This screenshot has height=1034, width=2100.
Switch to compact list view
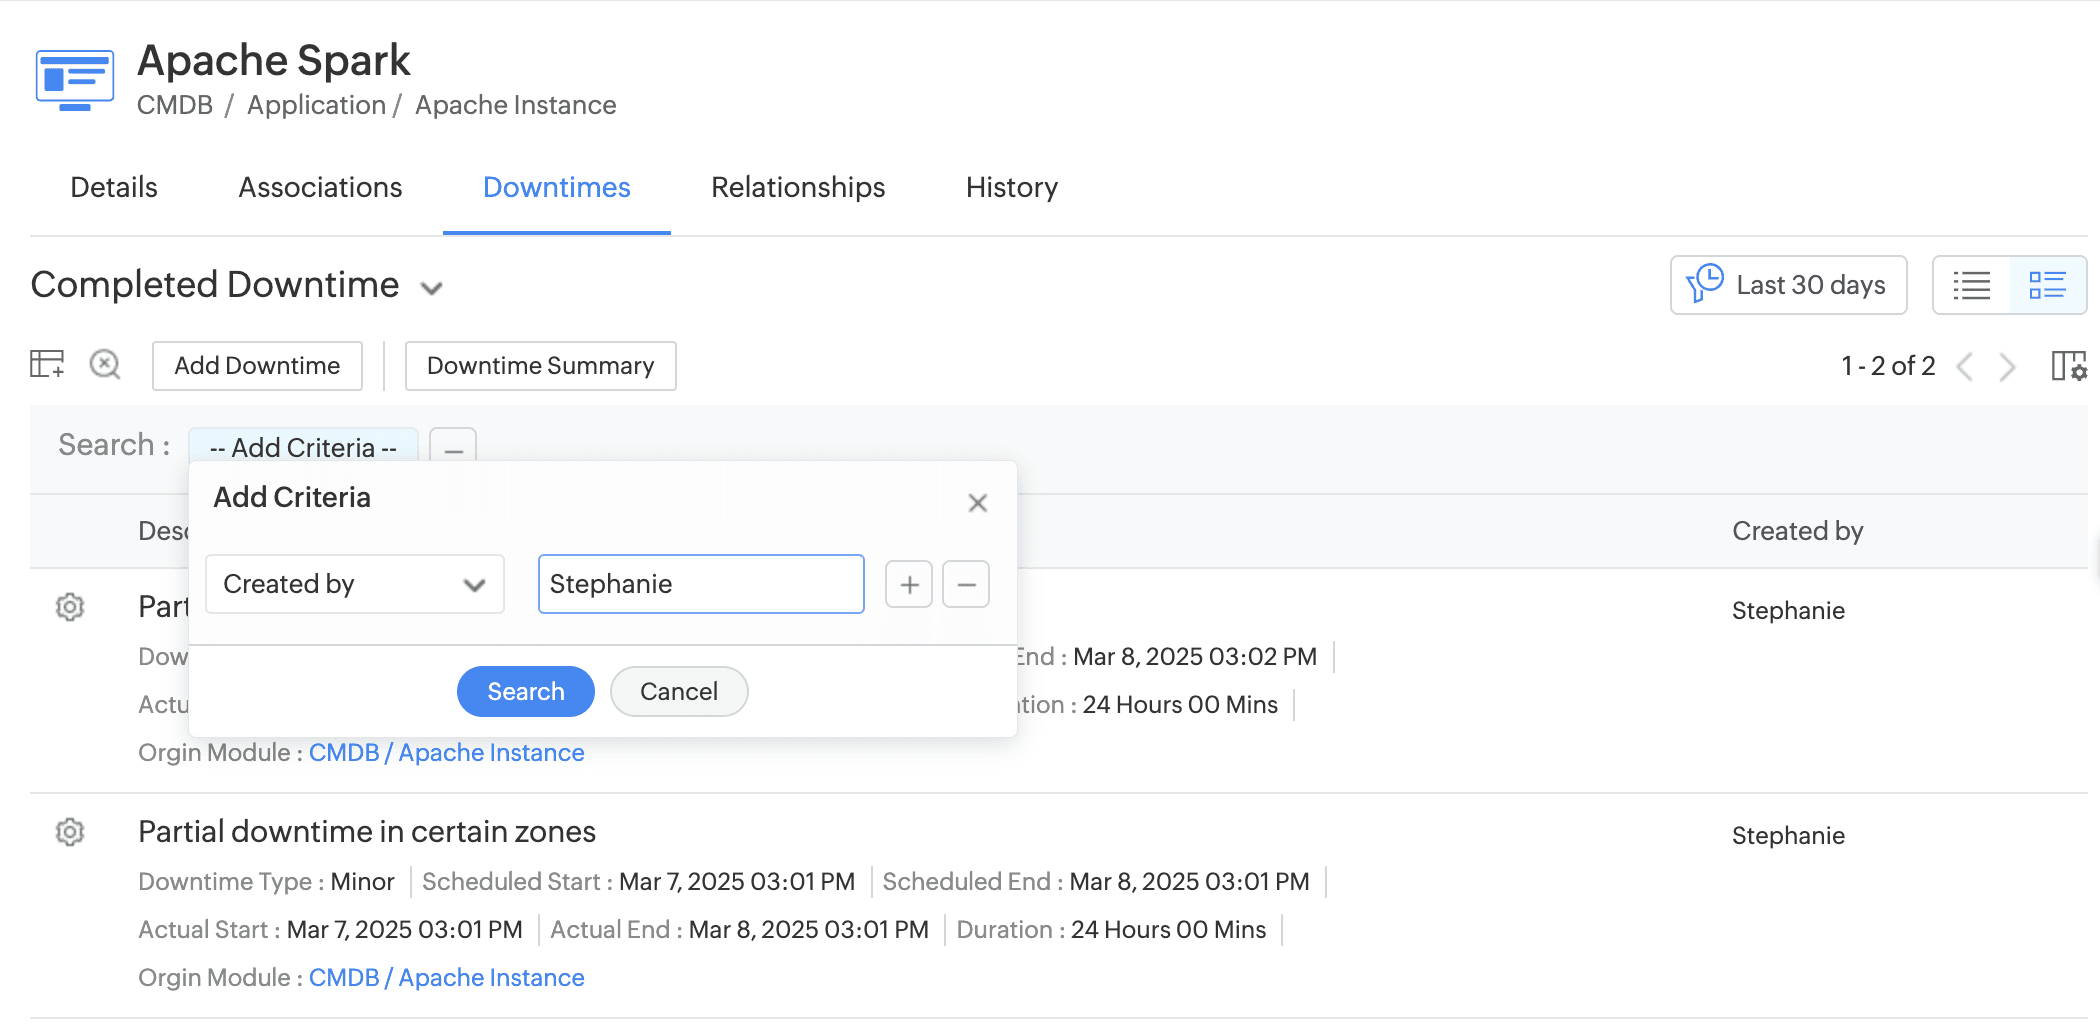coord(1972,286)
